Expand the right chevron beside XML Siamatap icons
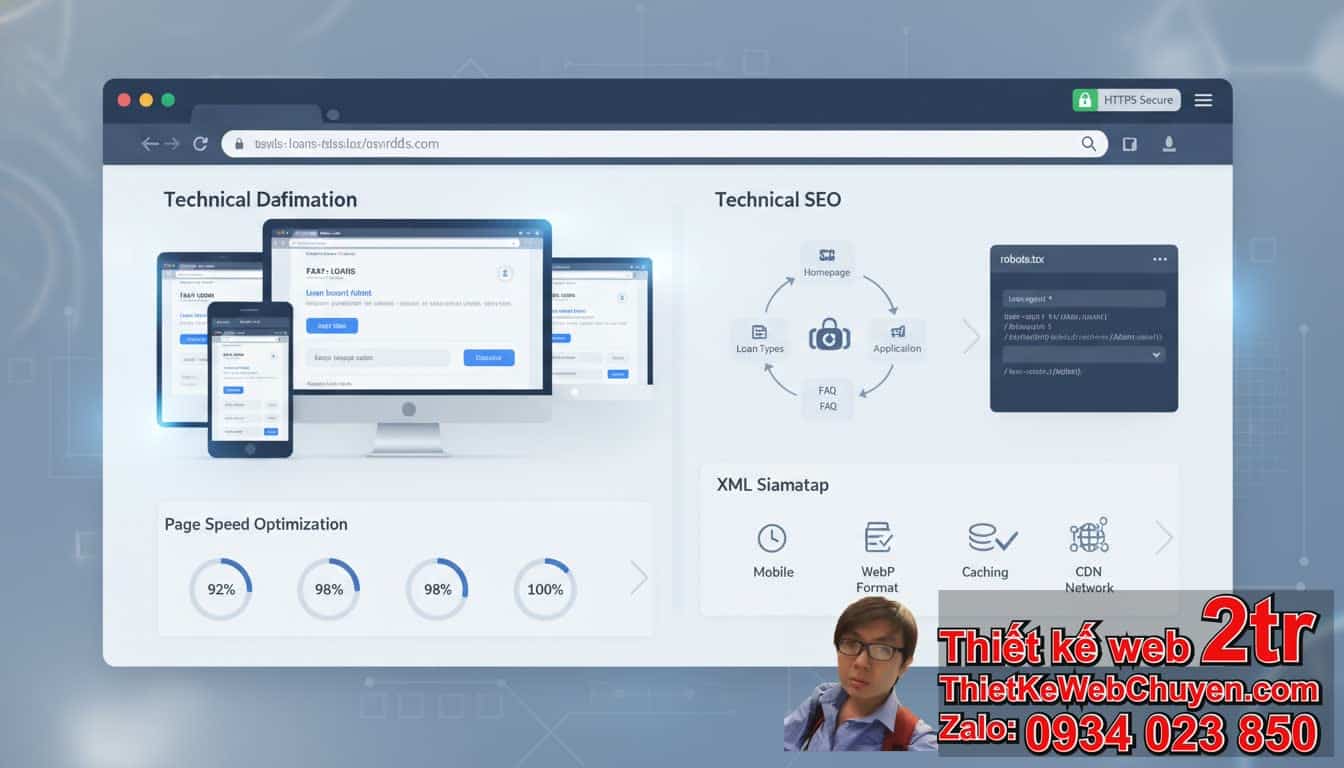Image resolution: width=1344 pixels, height=768 pixels. pyautogui.click(x=1163, y=537)
